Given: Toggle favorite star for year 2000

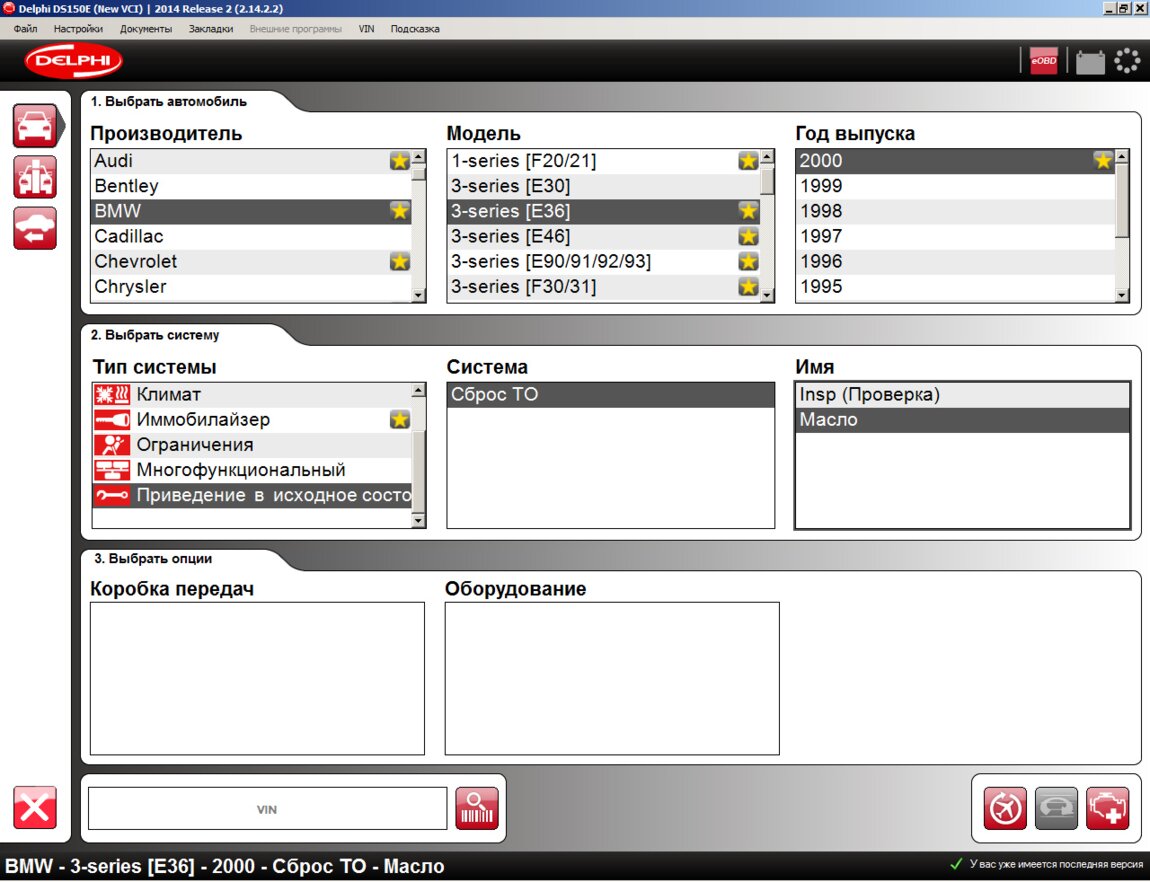Looking at the screenshot, I should (1103, 161).
